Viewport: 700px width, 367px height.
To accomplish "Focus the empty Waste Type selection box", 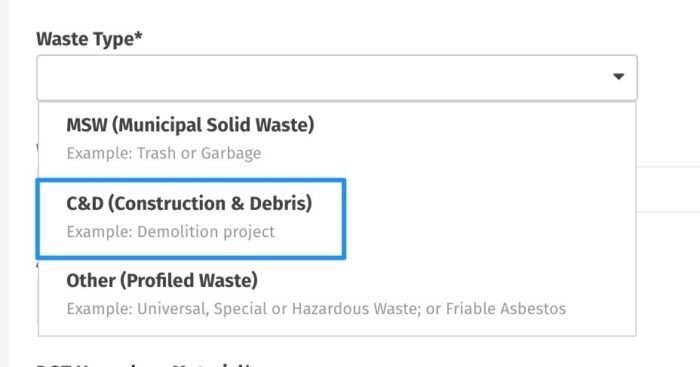I will pos(337,78).
